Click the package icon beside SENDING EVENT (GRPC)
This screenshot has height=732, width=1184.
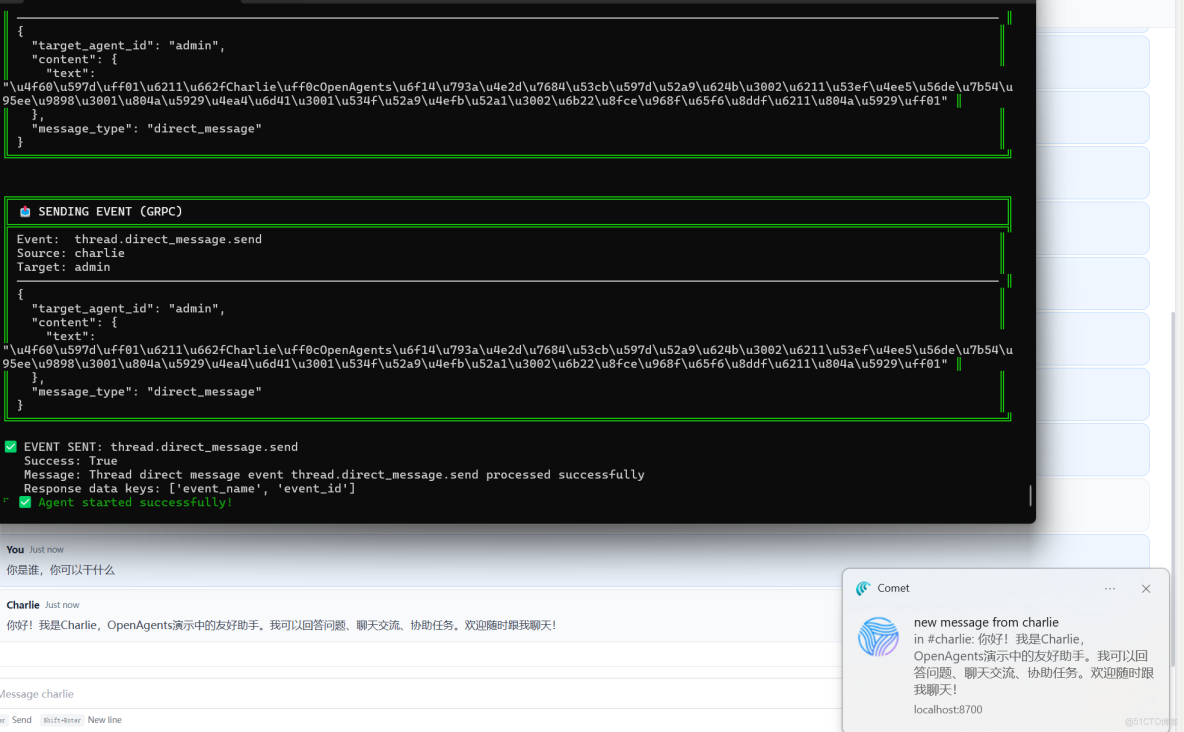coord(25,211)
